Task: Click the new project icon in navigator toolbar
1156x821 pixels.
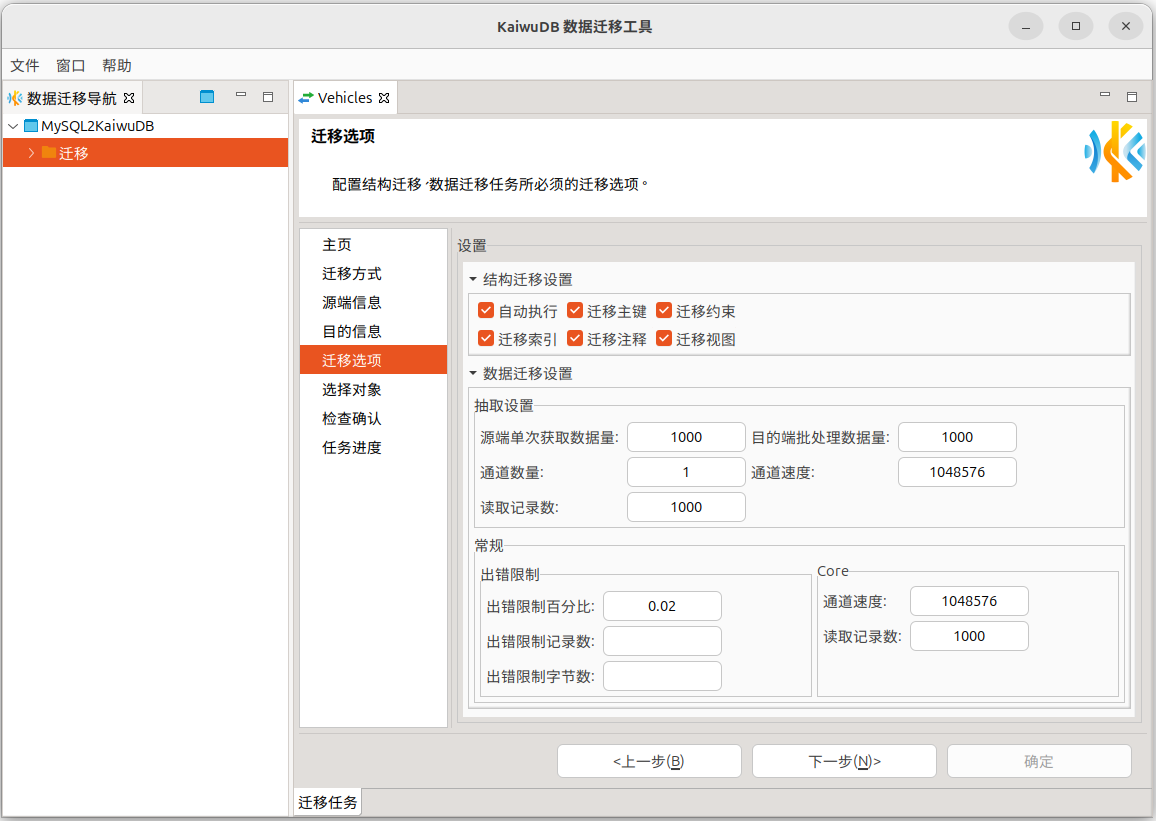Action: (x=207, y=97)
